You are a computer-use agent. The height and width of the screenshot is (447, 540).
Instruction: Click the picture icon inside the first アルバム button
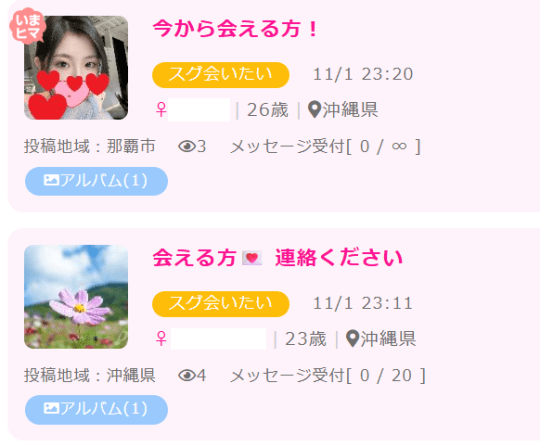coord(51,180)
